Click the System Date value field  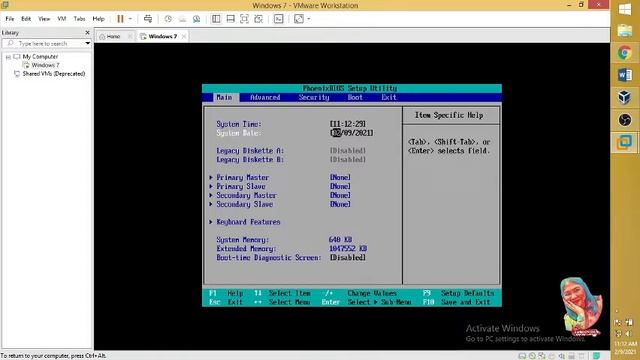tap(351, 133)
